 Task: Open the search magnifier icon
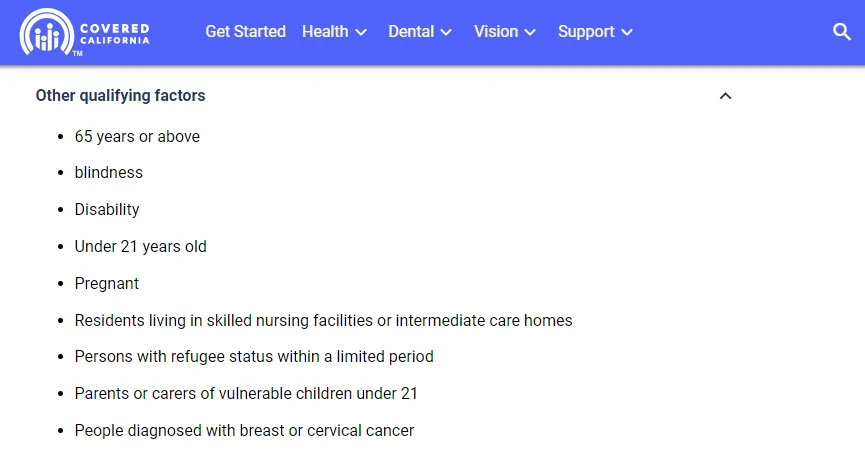point(841,32)
